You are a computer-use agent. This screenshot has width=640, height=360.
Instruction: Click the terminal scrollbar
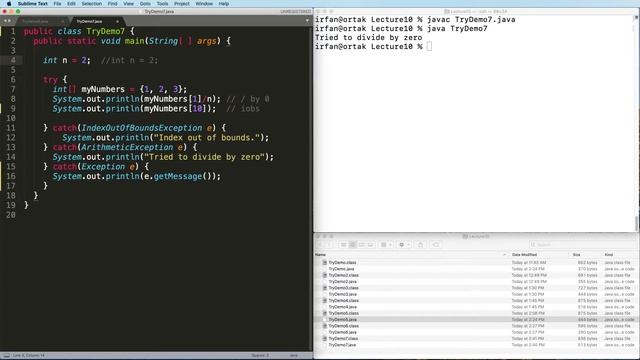tap(636, 223)
